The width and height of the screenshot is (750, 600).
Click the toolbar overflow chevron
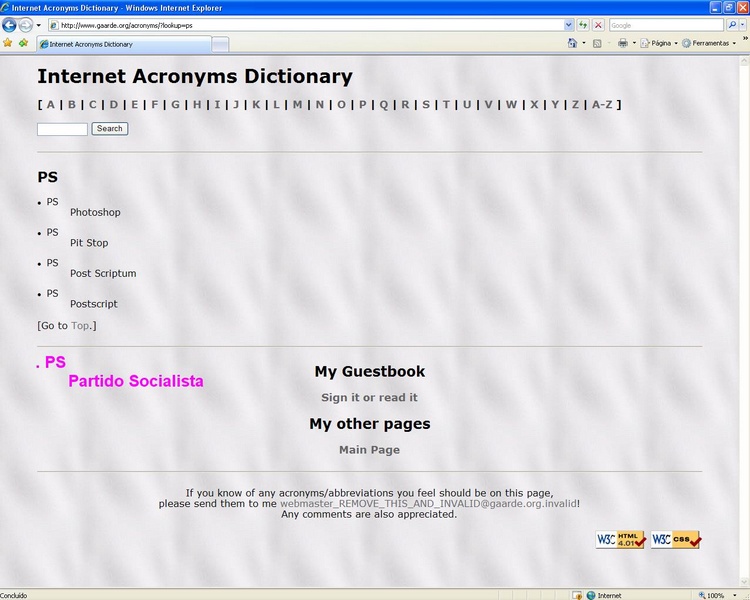[x=745, y=38]
